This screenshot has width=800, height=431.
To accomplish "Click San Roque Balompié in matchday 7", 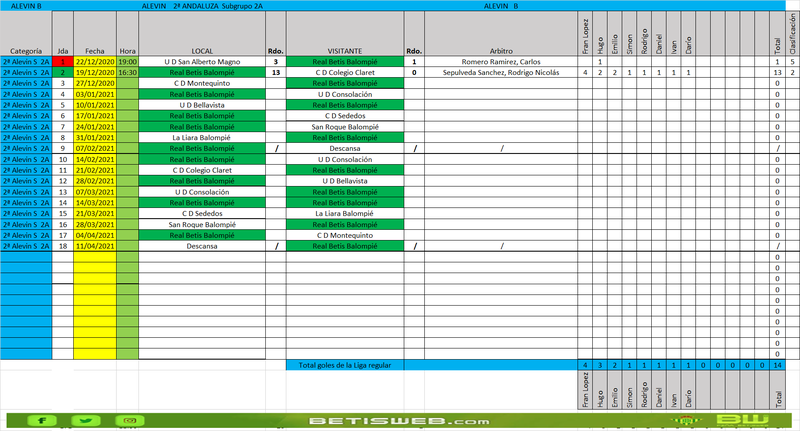I will [x=345, y=126].
